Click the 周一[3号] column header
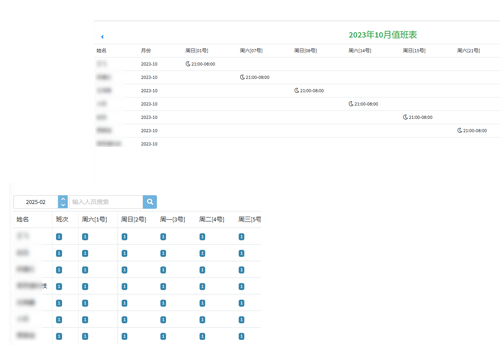500x360 pixels. click(173, 219)
